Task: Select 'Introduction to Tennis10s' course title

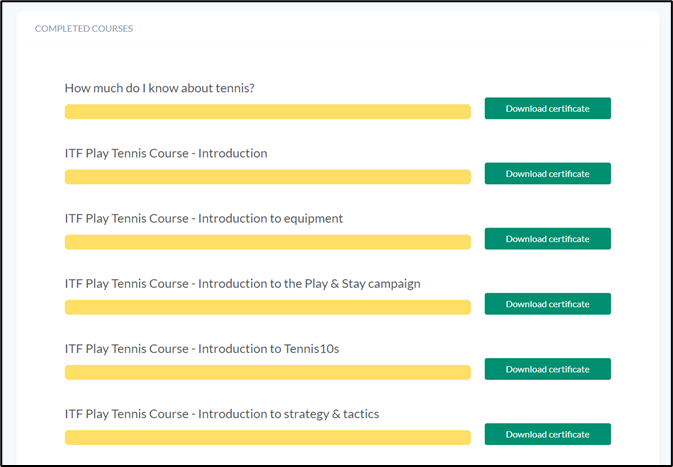Action: click(202, 349)
